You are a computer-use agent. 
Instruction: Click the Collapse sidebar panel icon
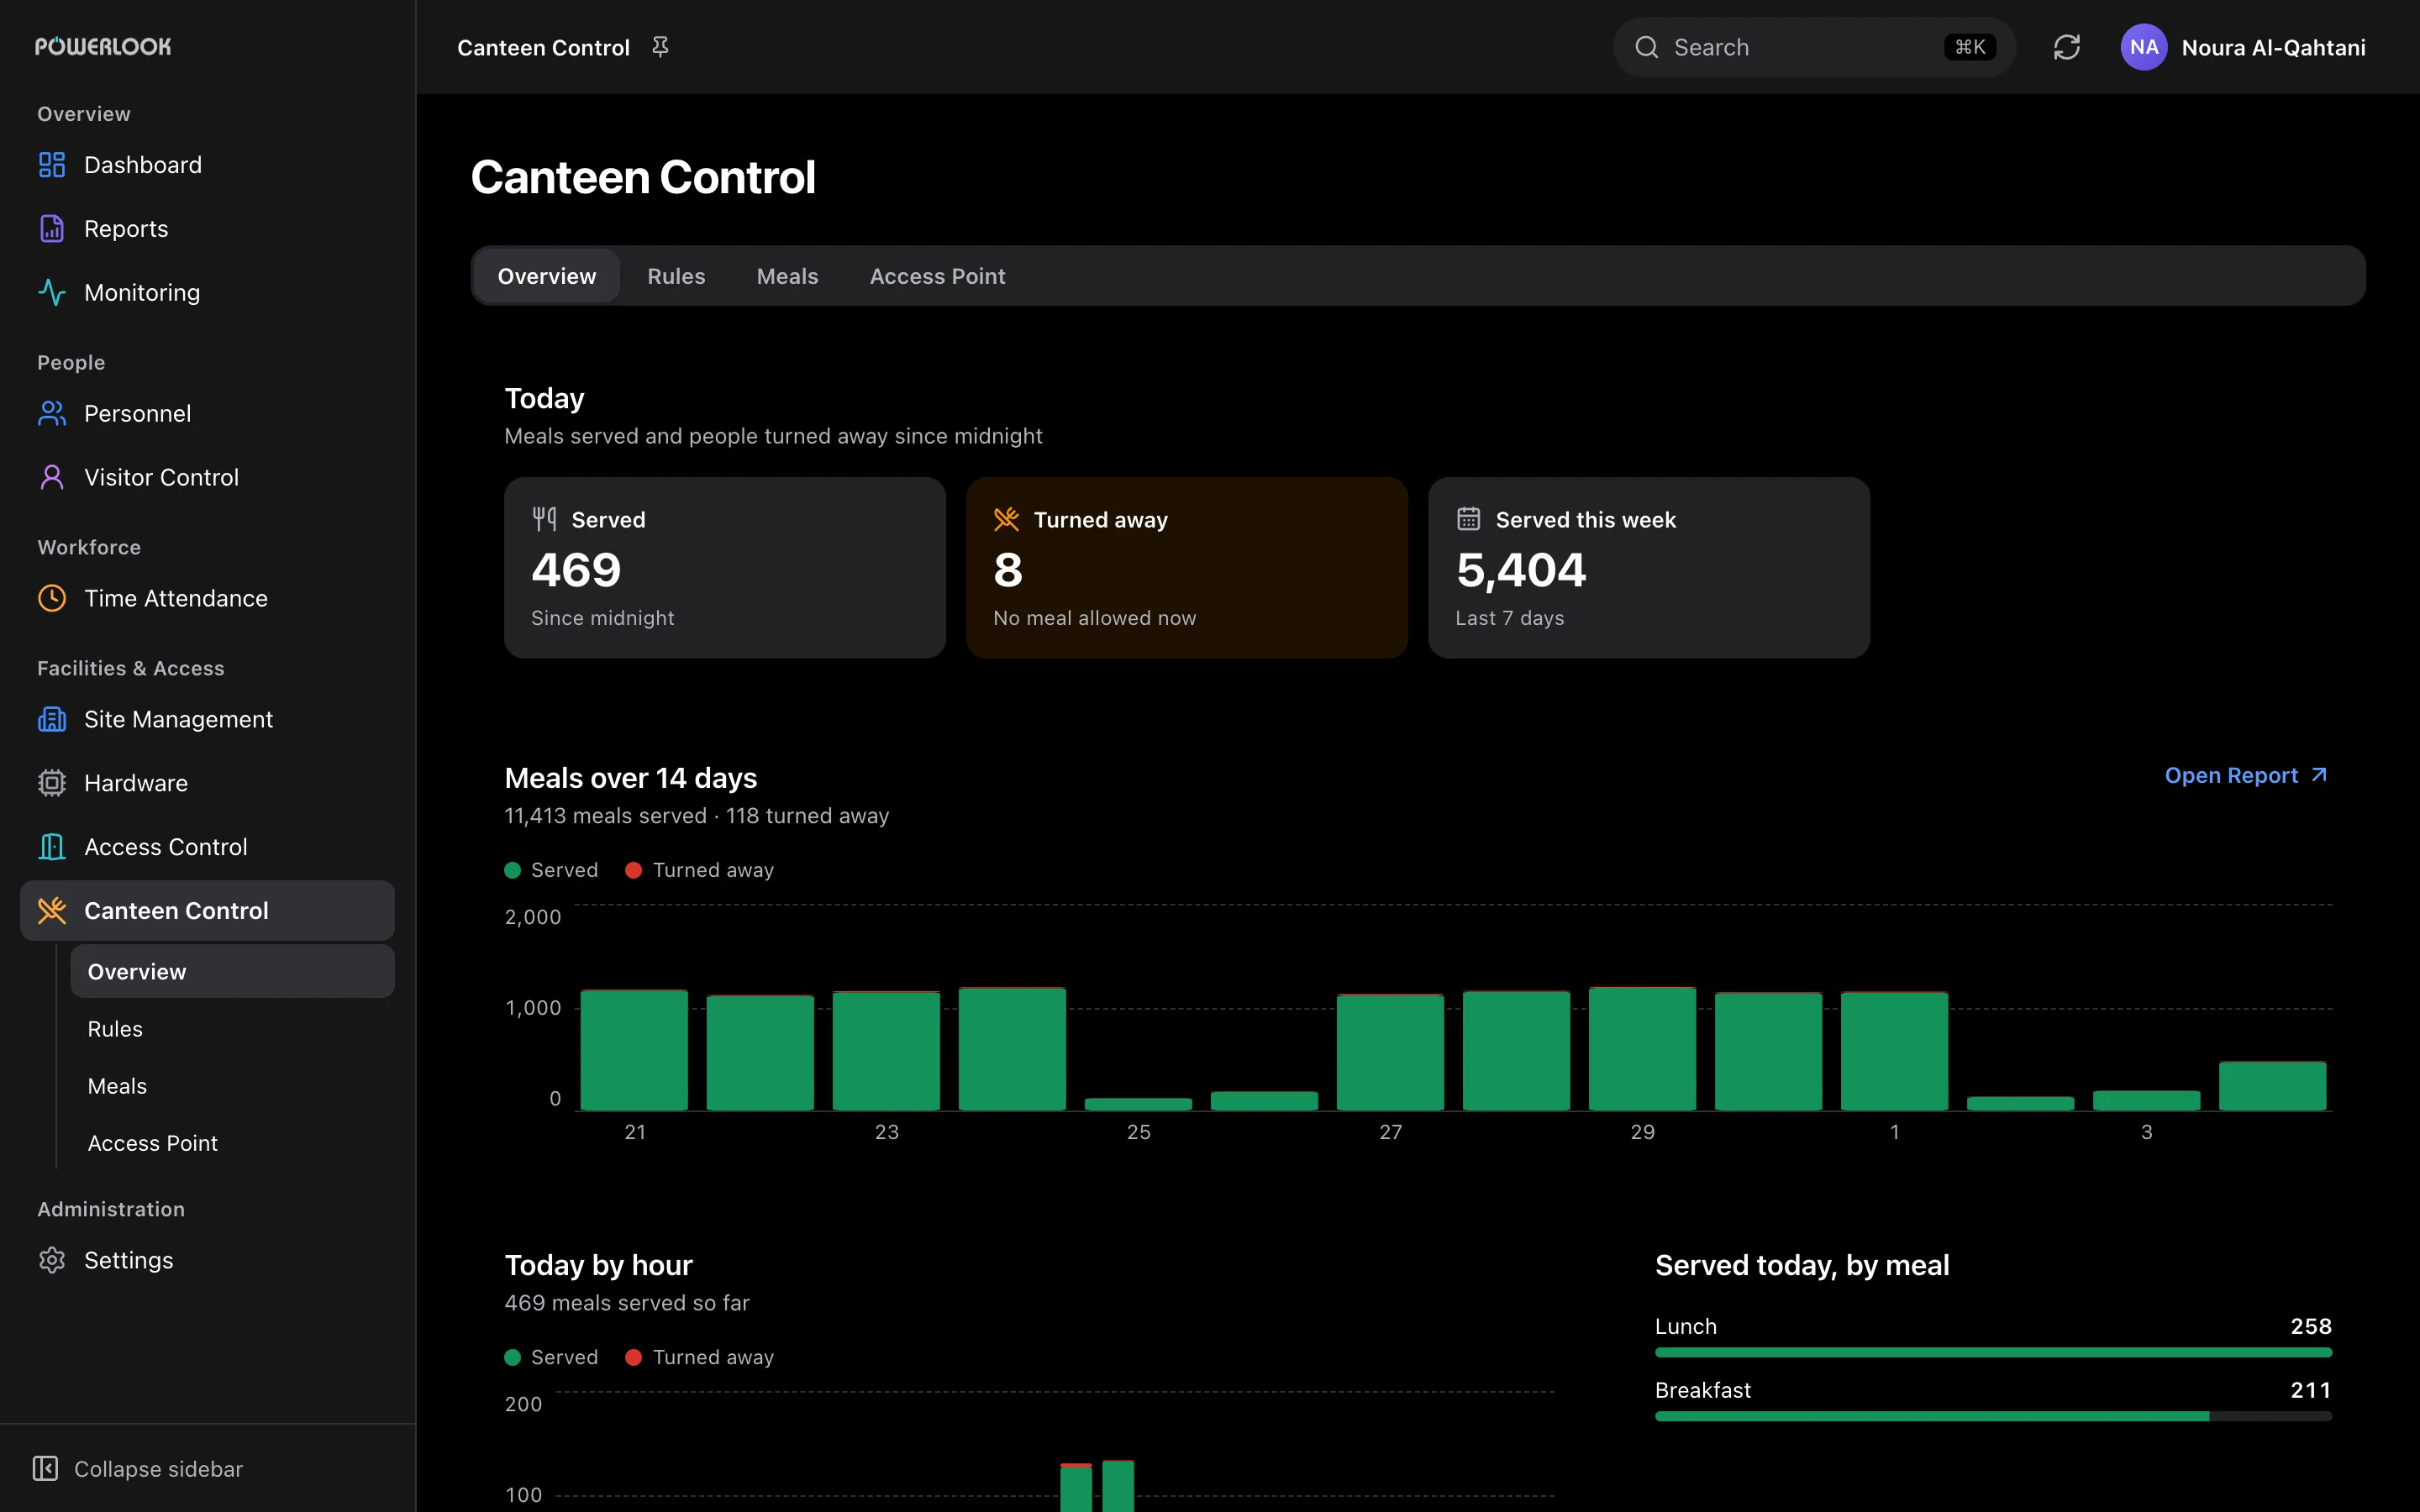tap(45, 1469)
